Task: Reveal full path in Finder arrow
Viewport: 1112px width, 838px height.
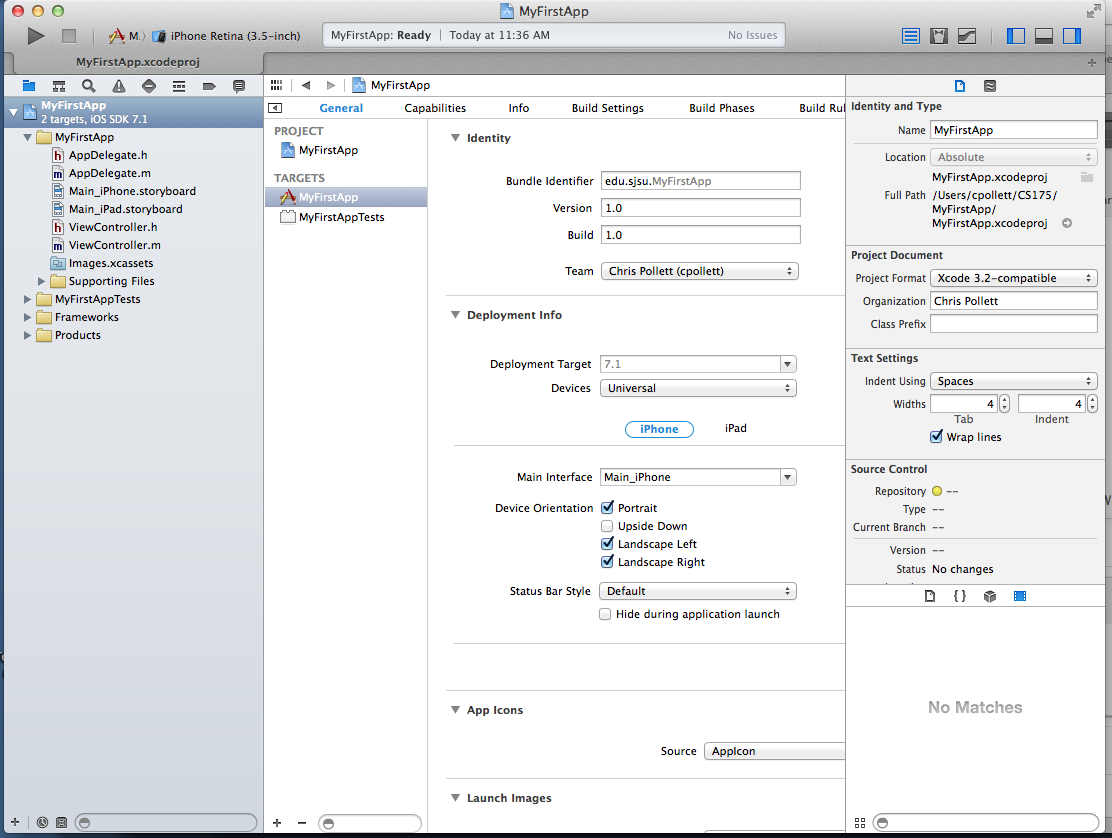Action: tap(1067, 223)
